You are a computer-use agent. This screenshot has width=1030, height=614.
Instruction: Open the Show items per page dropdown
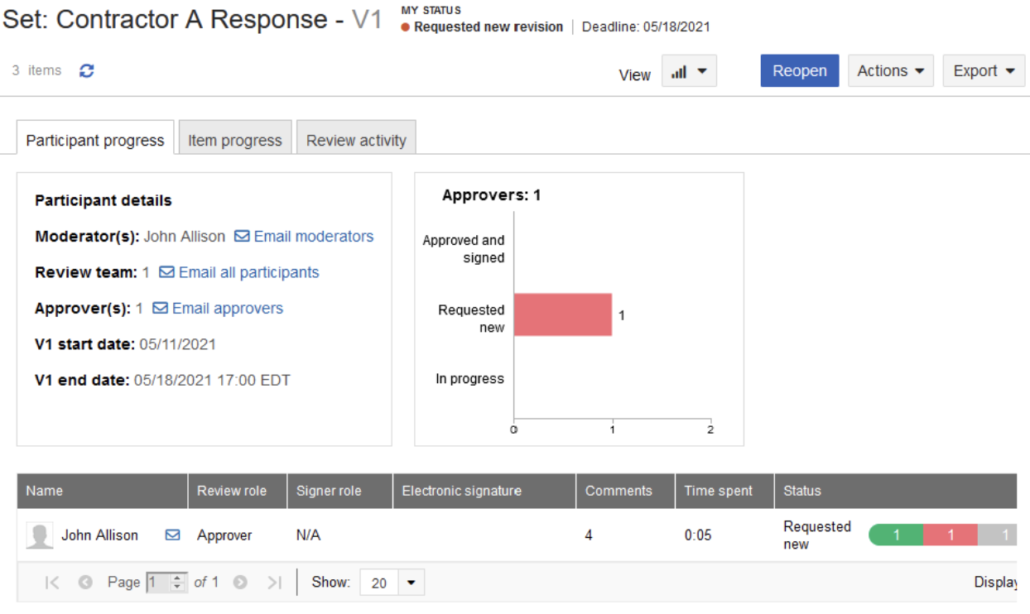[391, 581]
